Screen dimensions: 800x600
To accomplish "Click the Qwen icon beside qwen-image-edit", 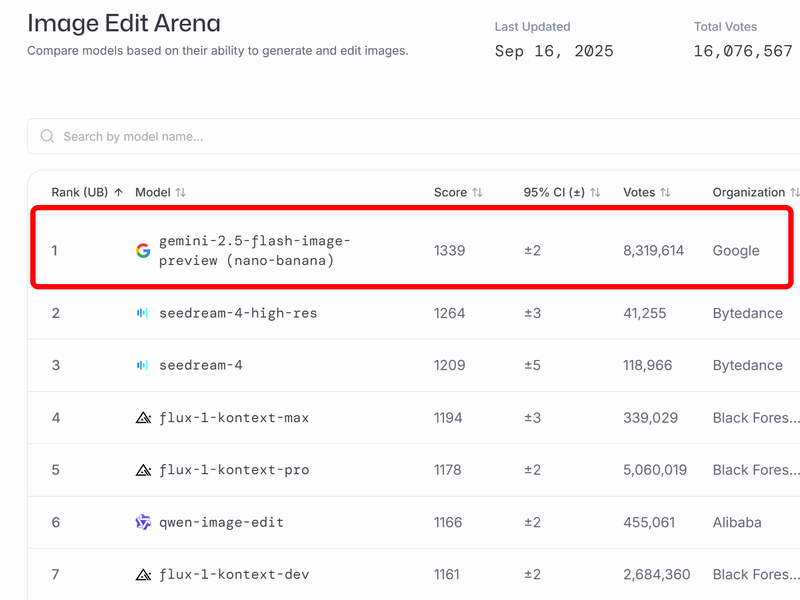I will pyautogui.click(x=143, y=522).
